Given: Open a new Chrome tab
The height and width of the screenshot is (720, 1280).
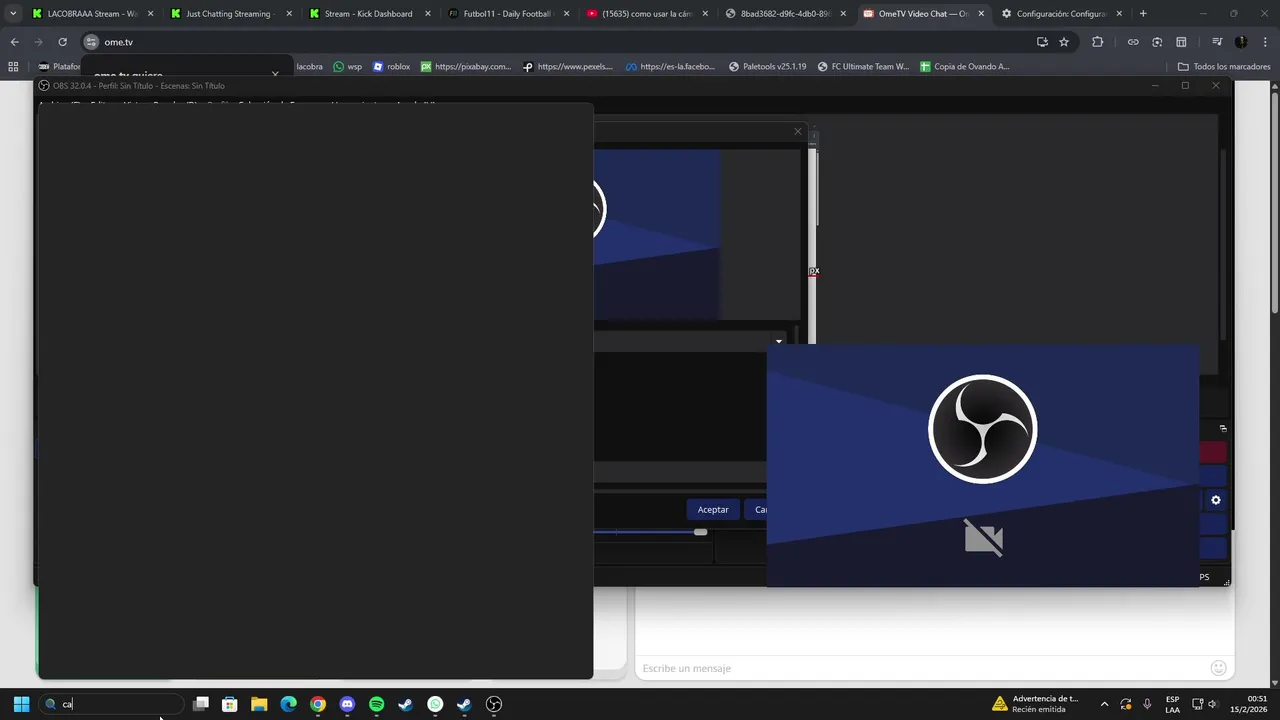Looking at the screenshot, I should 1143,14.
